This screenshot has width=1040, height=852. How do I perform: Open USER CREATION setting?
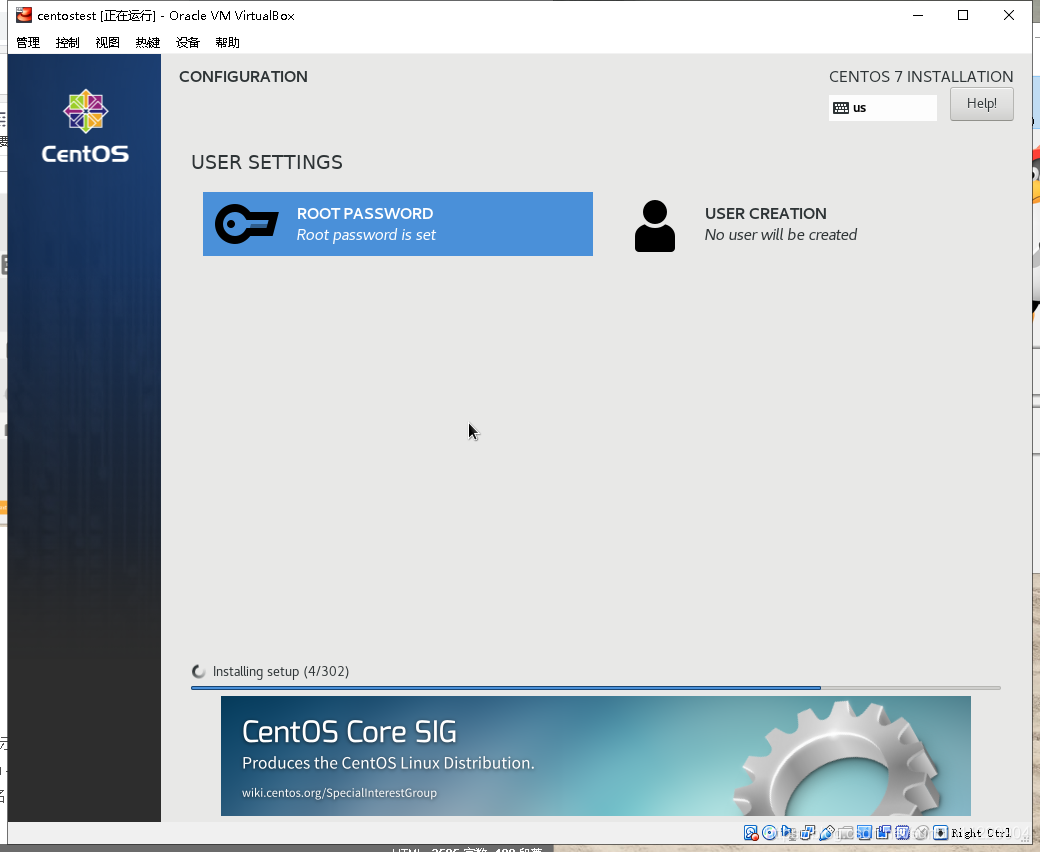click(x=806, y=224)
